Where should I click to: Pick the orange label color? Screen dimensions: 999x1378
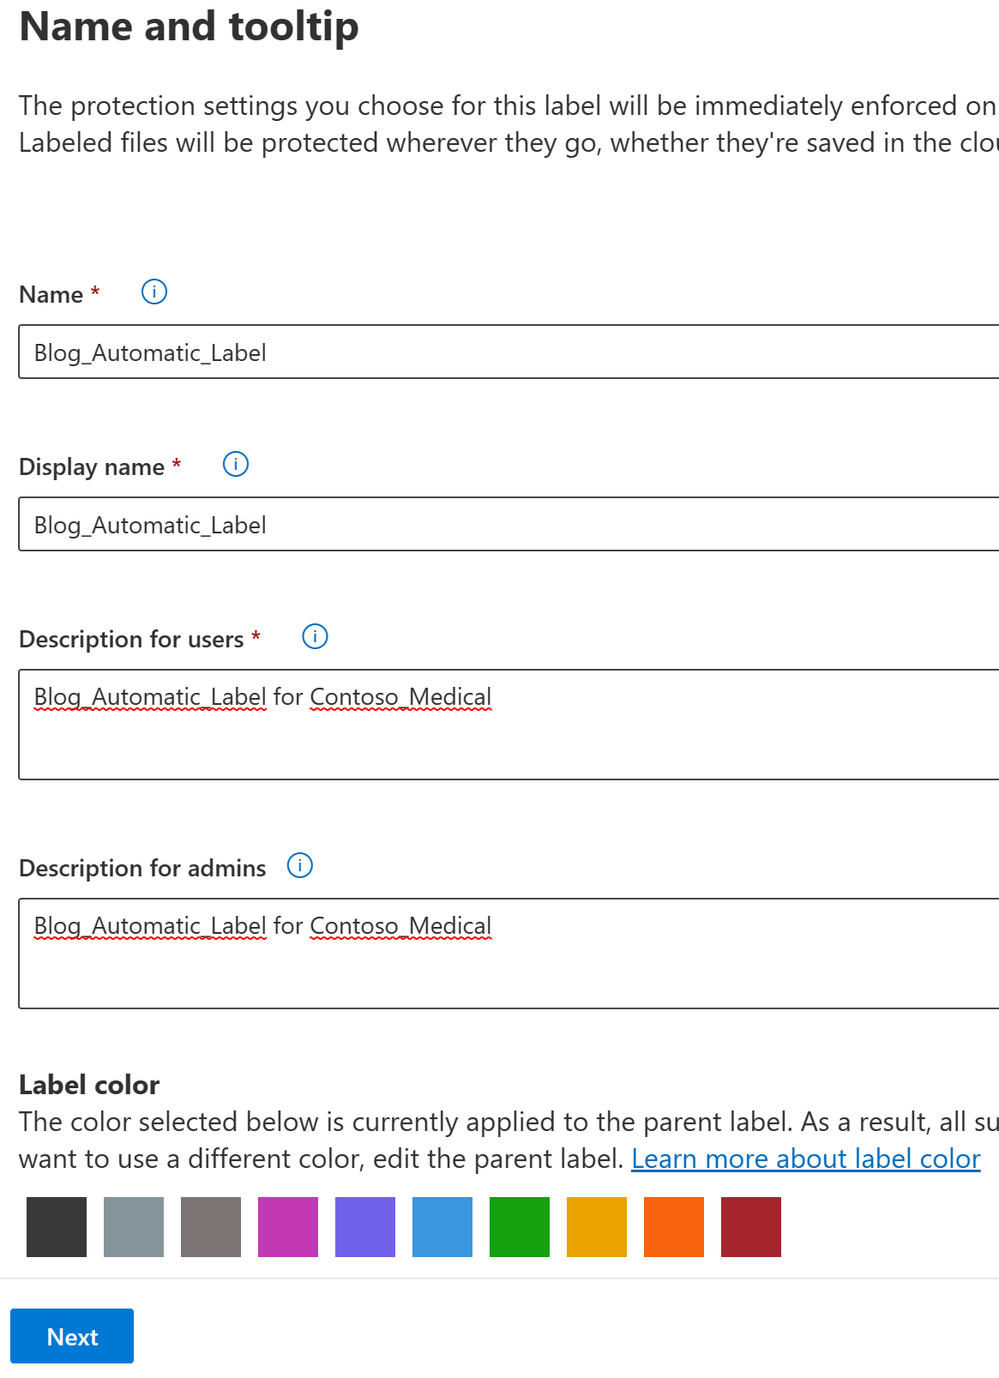674,1227
